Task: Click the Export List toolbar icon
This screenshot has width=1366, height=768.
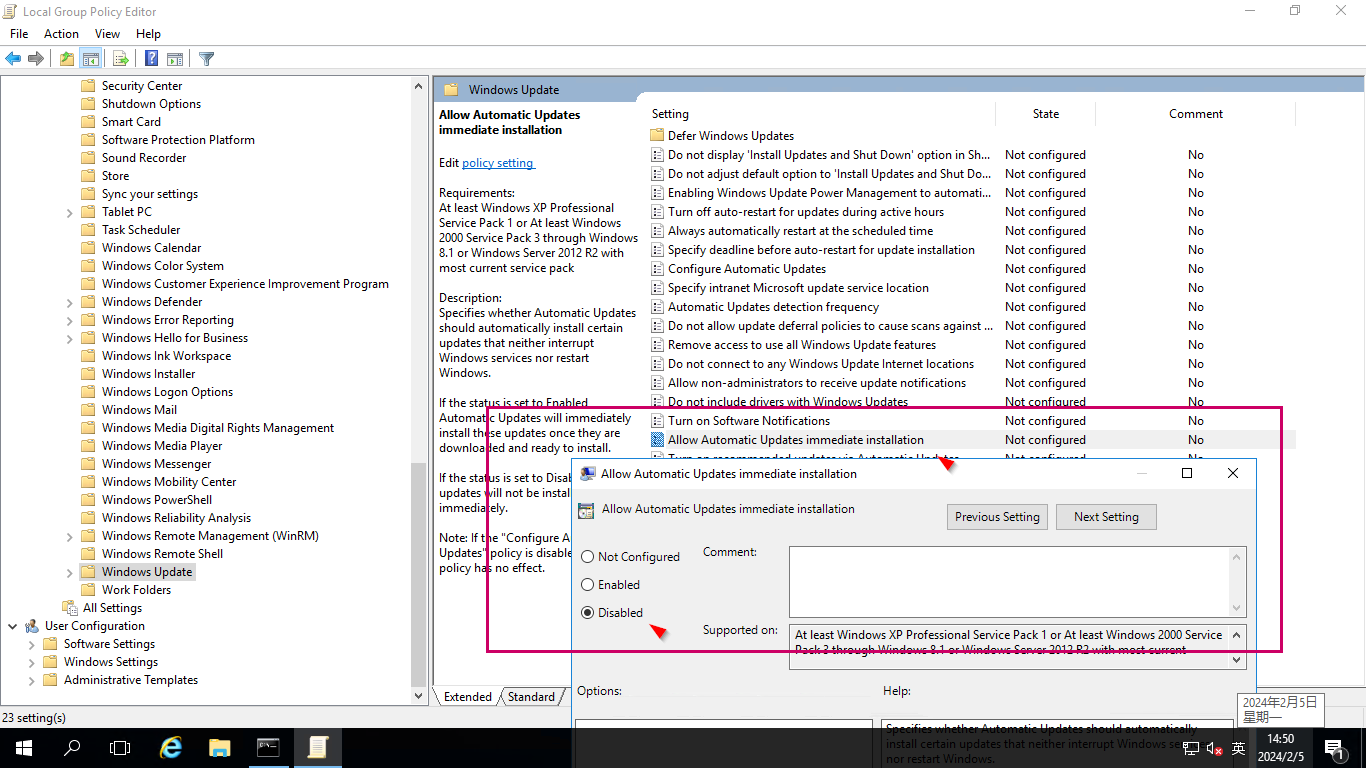Action: [120, 59]
